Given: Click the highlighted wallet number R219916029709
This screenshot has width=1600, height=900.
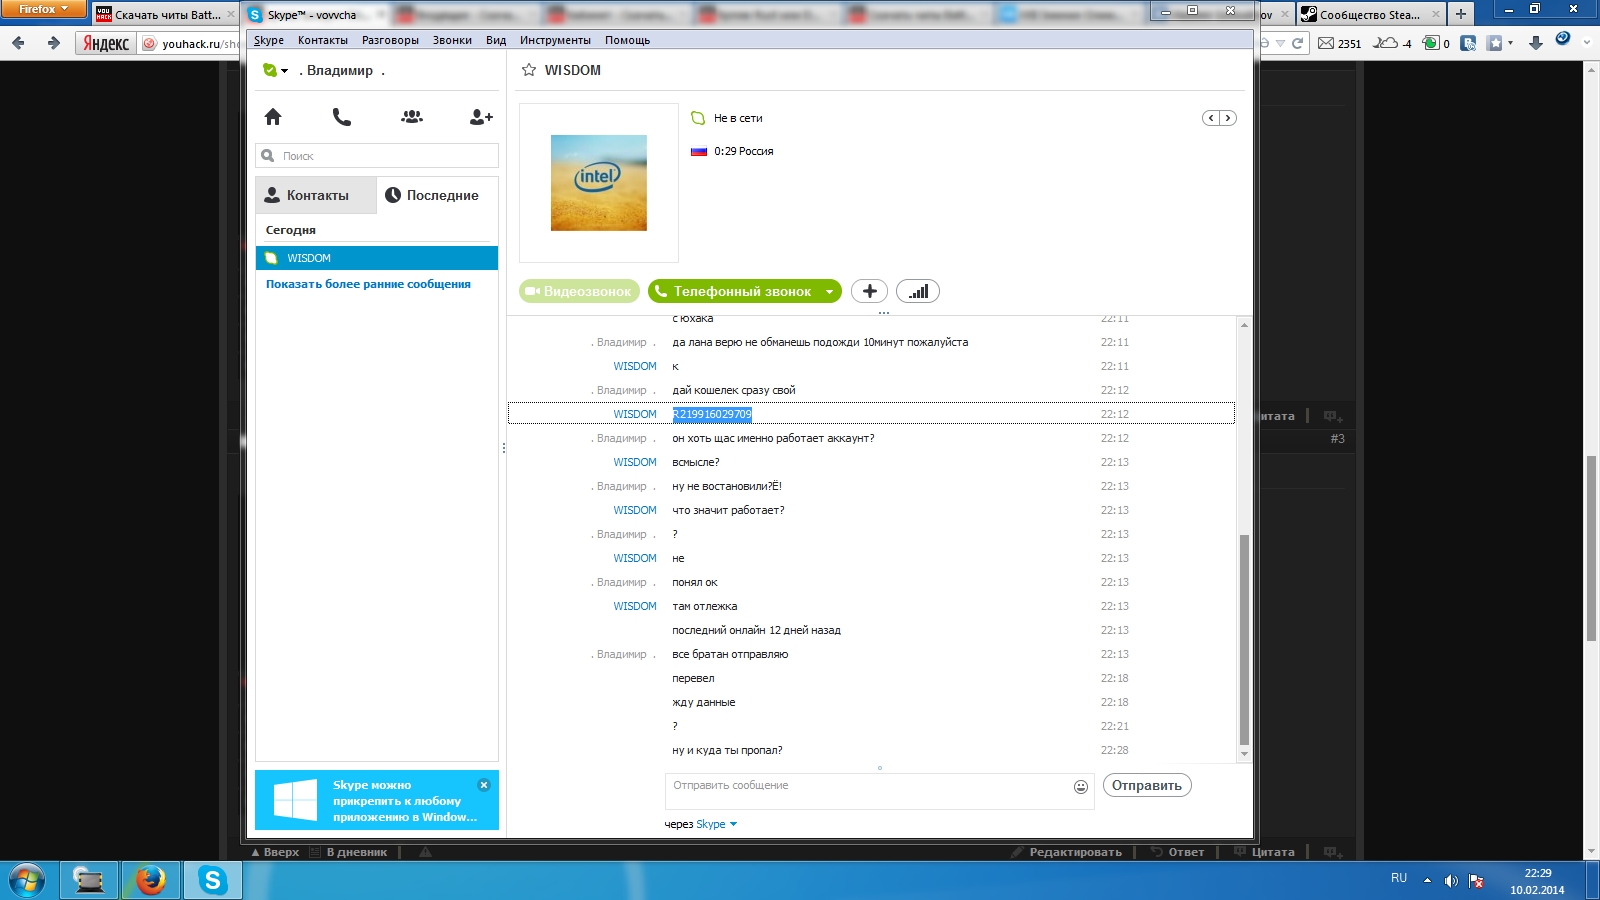Looking at the screenshot, I should (712, 414).
